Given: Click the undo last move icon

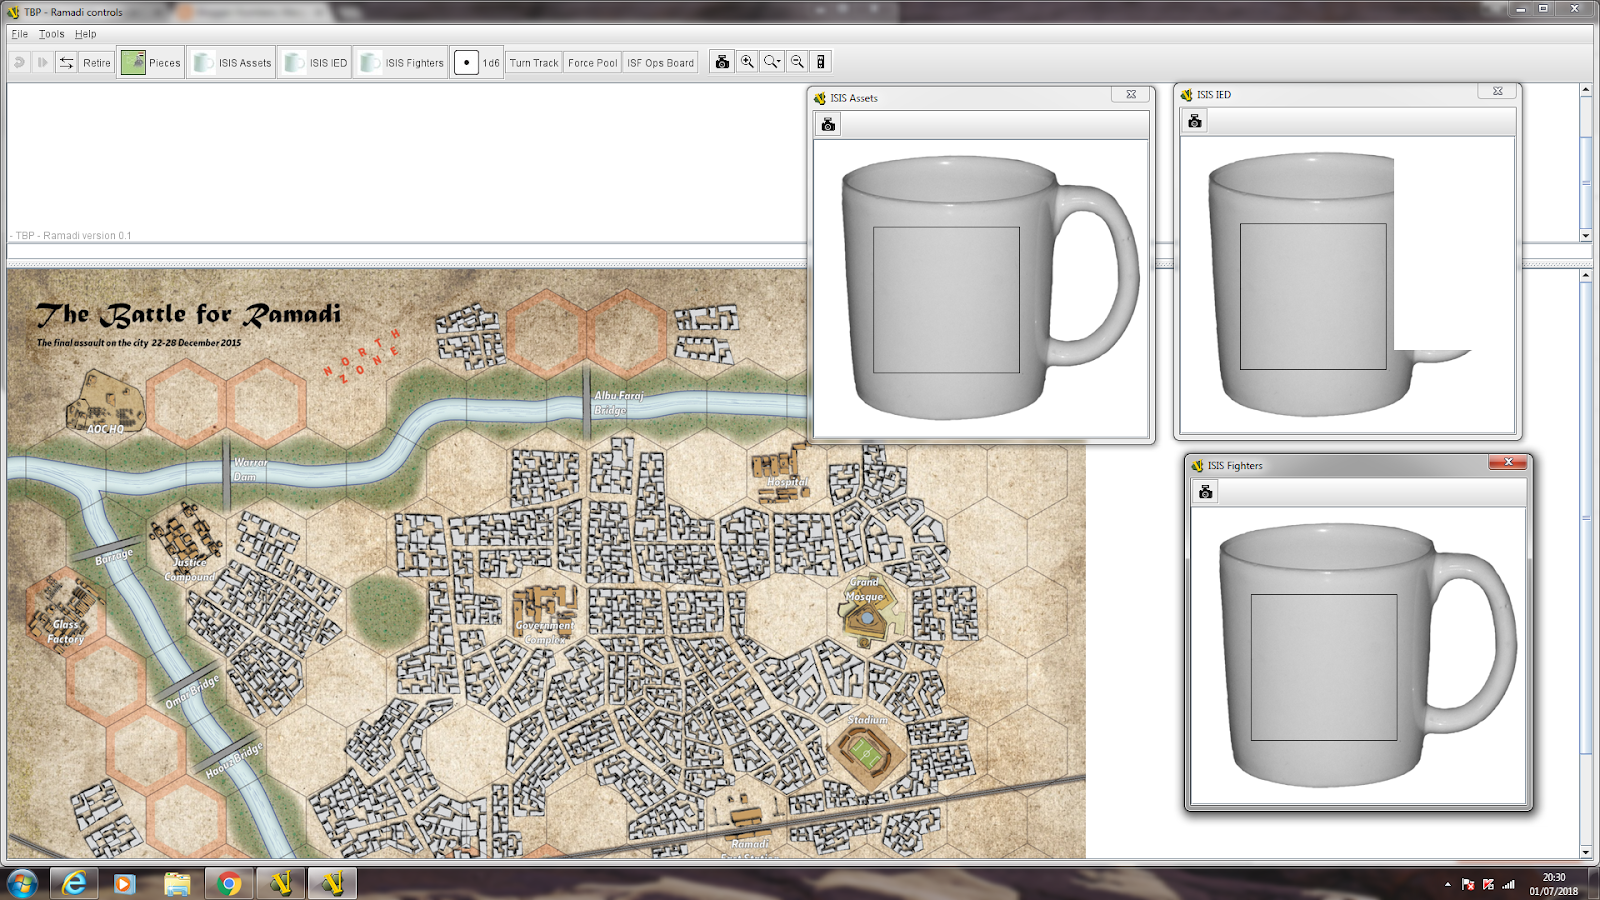Looking at the screenshot, I should coord(19,62).
